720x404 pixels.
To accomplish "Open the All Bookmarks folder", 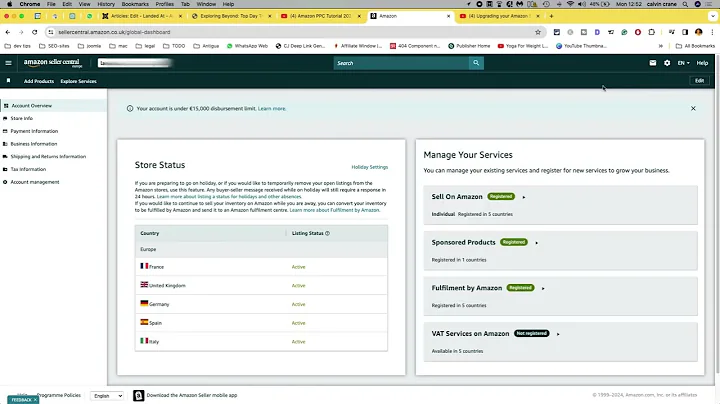I will pyautogui.click(x=695, y=46).
